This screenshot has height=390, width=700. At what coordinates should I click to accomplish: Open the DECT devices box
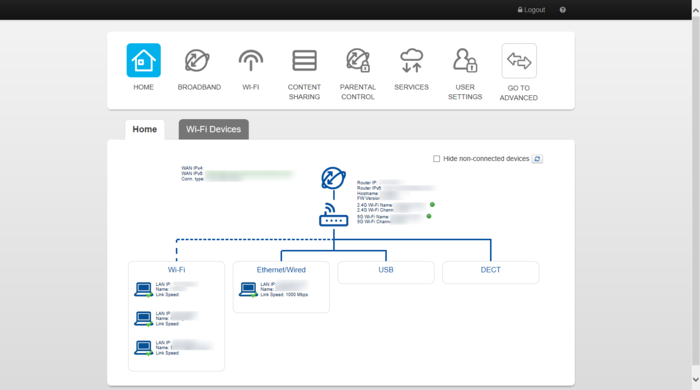(x=491, y=272)
